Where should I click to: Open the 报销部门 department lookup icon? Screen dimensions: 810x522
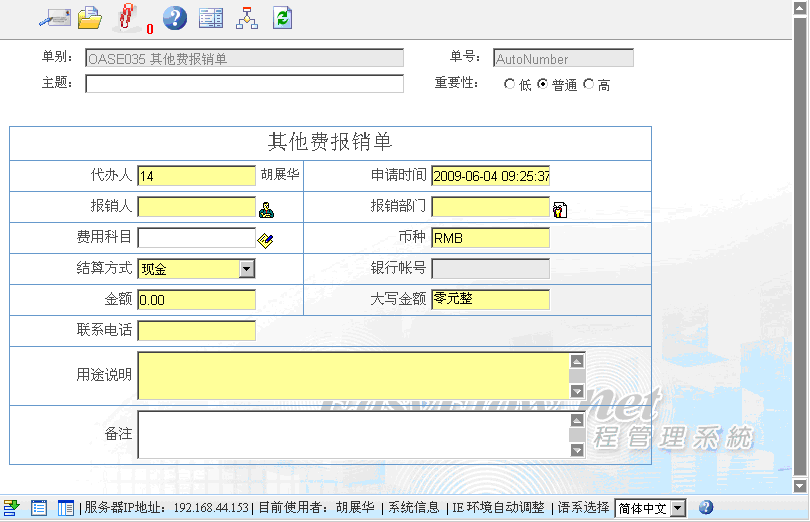[560, 210]
